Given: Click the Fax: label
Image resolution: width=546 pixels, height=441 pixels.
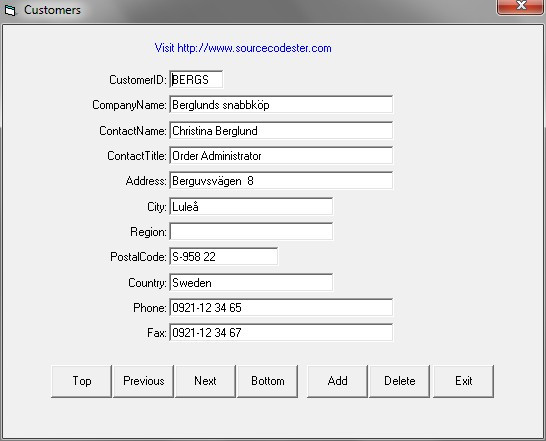Looking at the screenshot, I should point(157,333).
